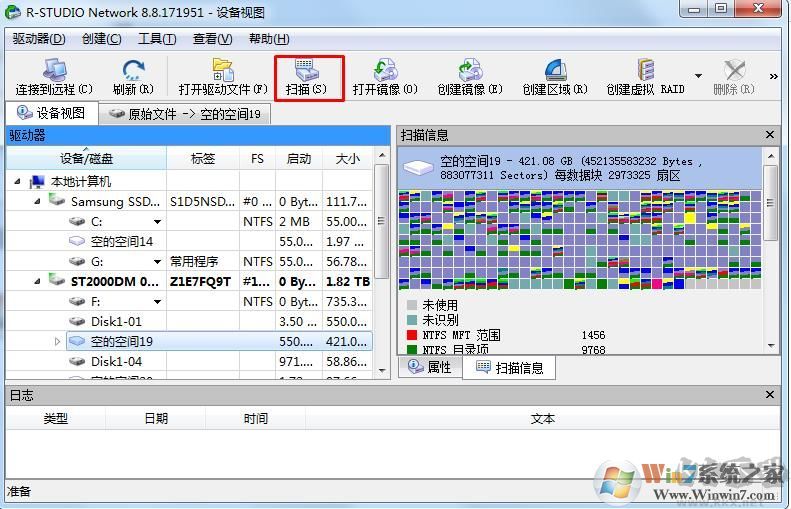The width and height of the screenshot is (791, 509).
Task: Create a region with 创建区域 tool
Action: coord(555,77)
